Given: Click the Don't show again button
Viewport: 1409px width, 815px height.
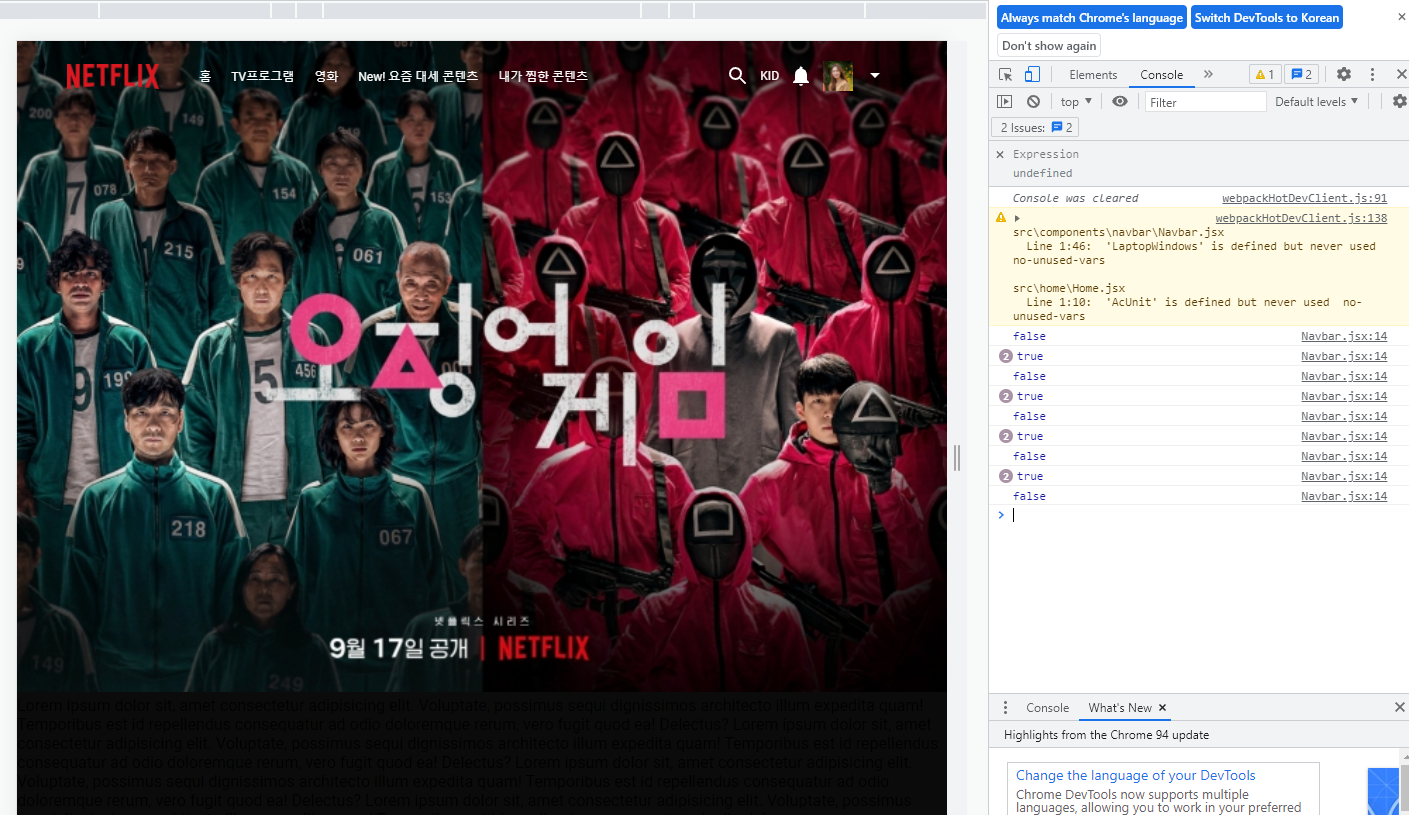Looking at the screenshot, I should (1049, 46).
